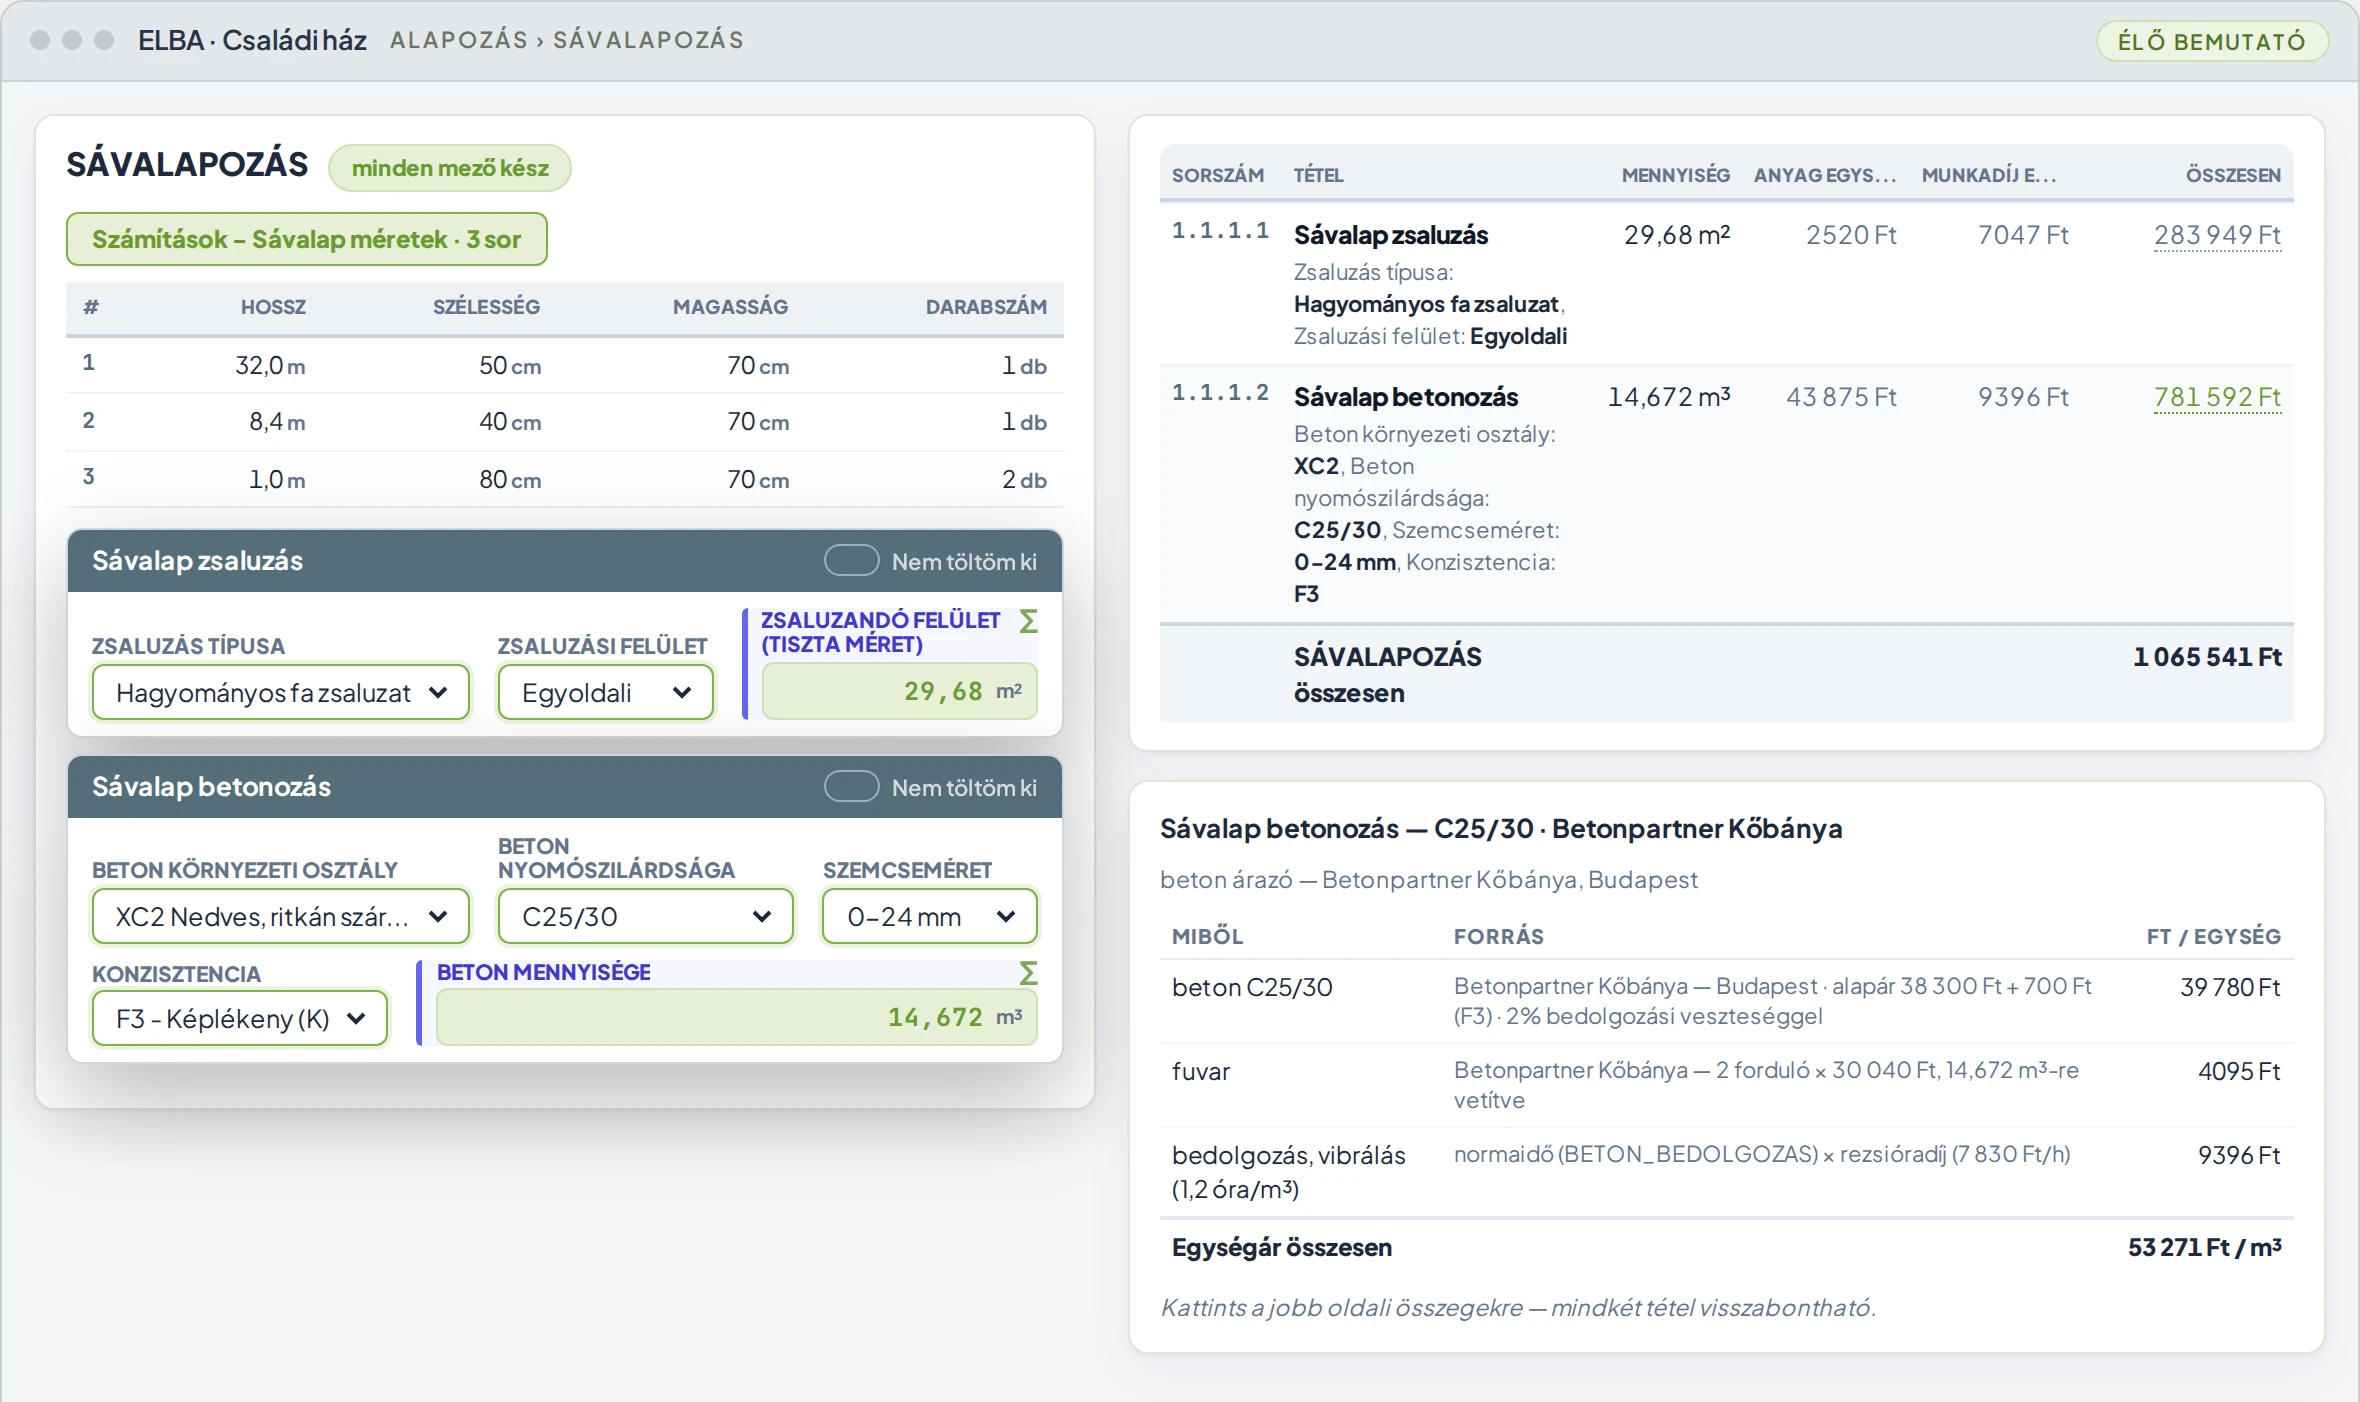Viewport: 2360px width, 1402px height.
Task: Click the '53 271 Ft / m³' unit price total
Action: tap(2205, 1247)
